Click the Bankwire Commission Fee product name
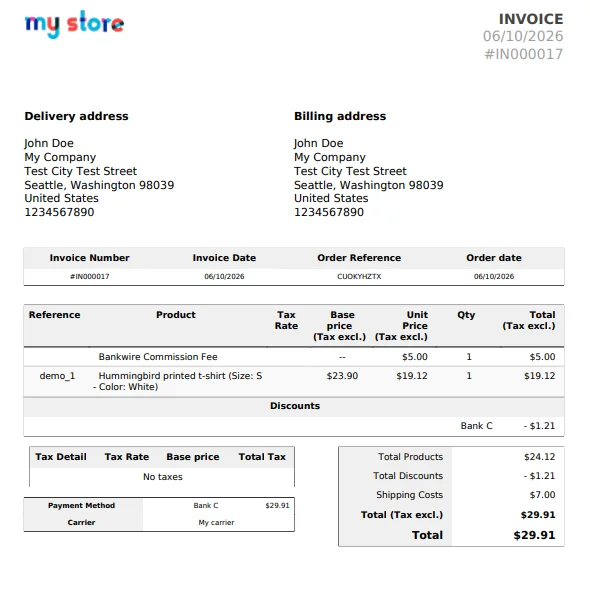 point(158,357)
